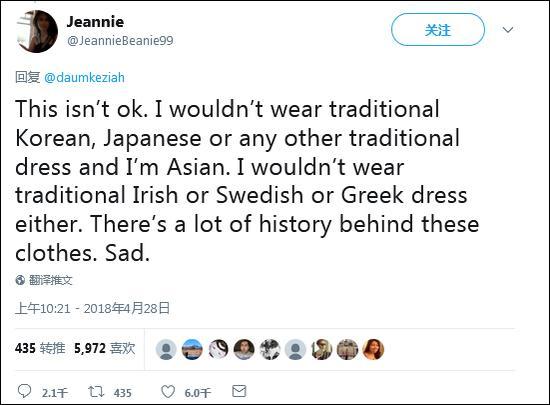
Task: View the 435 转推 retweets list
Action: [40, 348]
